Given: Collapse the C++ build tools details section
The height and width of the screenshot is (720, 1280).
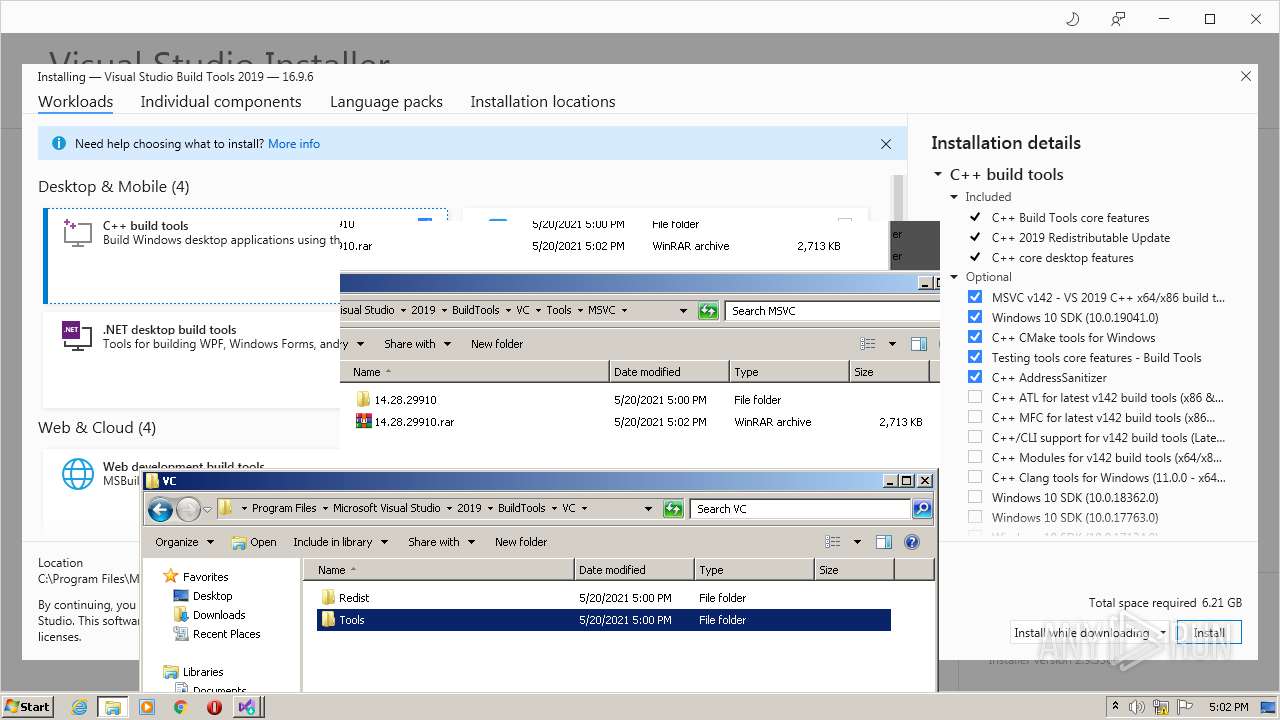Looking at the screenshot, I should pyautogui.click(x=938, y=174).
